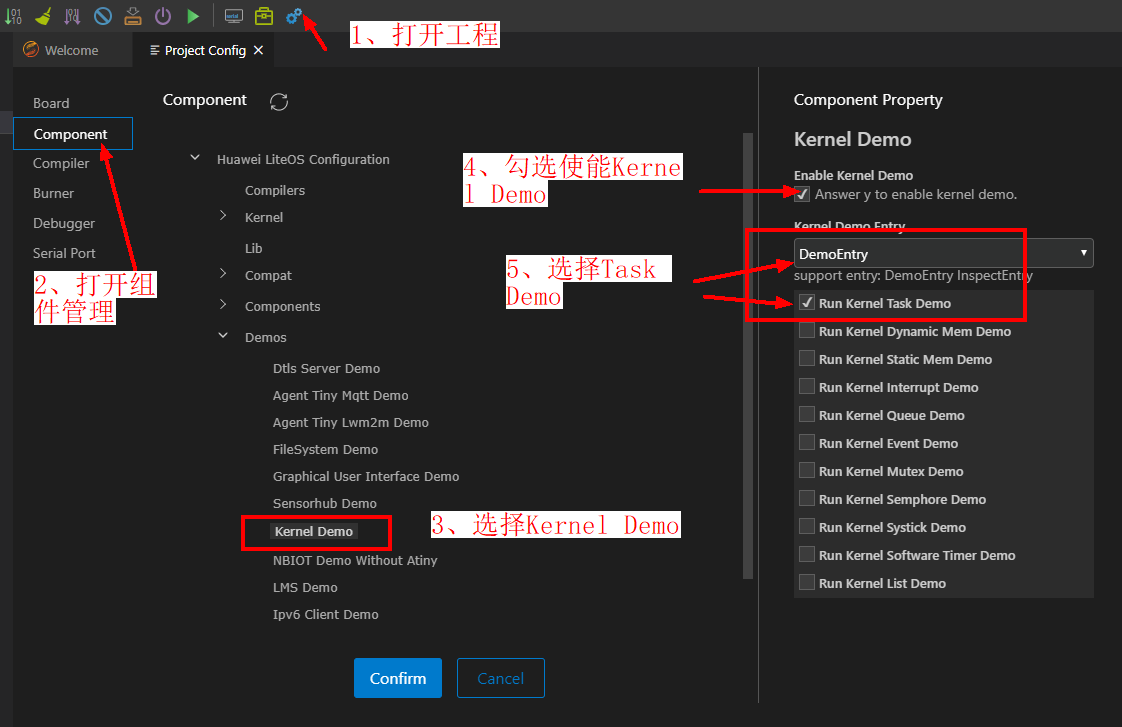Click the Confirm button
The image size is (1122, 727).
pyautogui.click(x=398, y=678)
